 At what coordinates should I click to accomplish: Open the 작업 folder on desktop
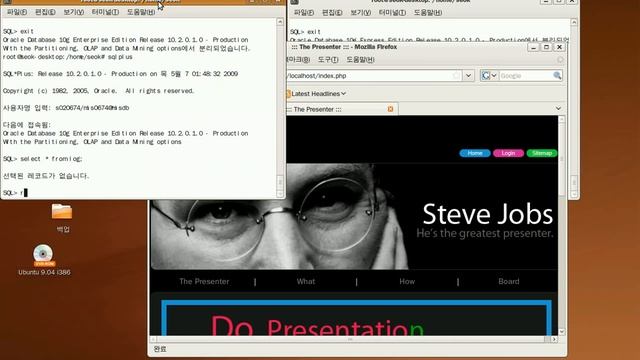62,212
